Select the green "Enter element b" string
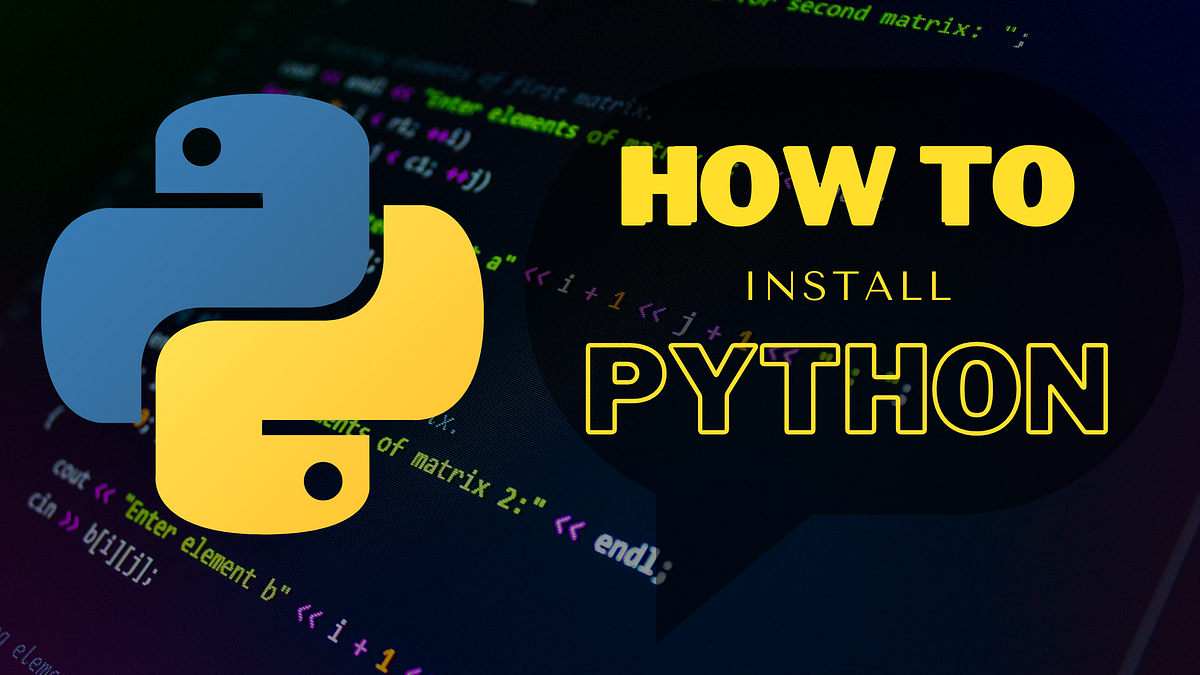 point(208,548)
